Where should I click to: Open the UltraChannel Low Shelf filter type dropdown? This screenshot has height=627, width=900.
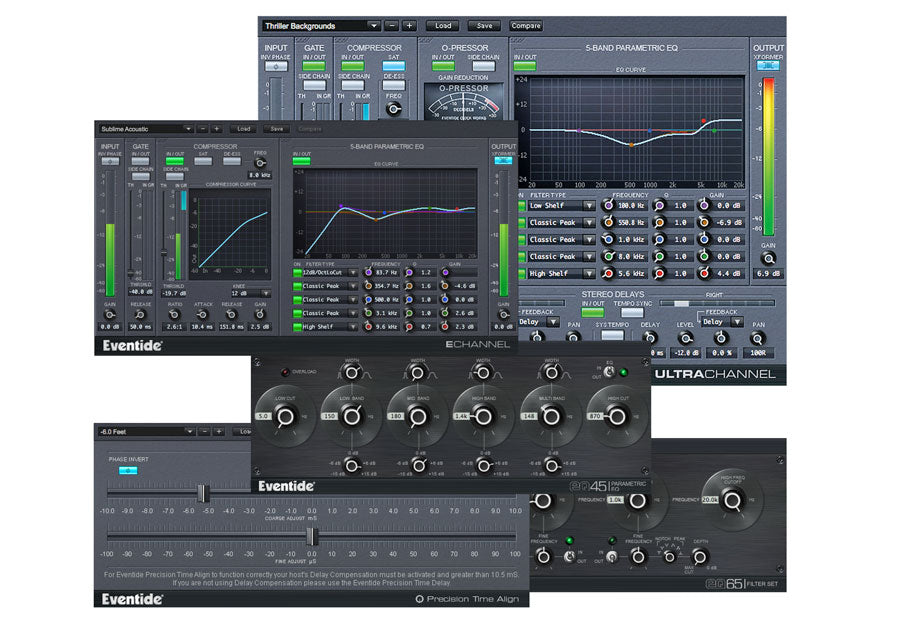pyautogui.click(x=560, y=206)
